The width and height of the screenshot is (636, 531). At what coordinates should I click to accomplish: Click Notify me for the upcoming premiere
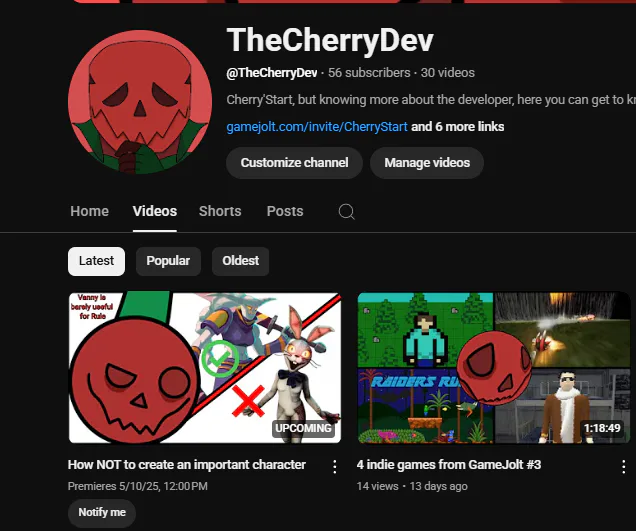(102, 513)
